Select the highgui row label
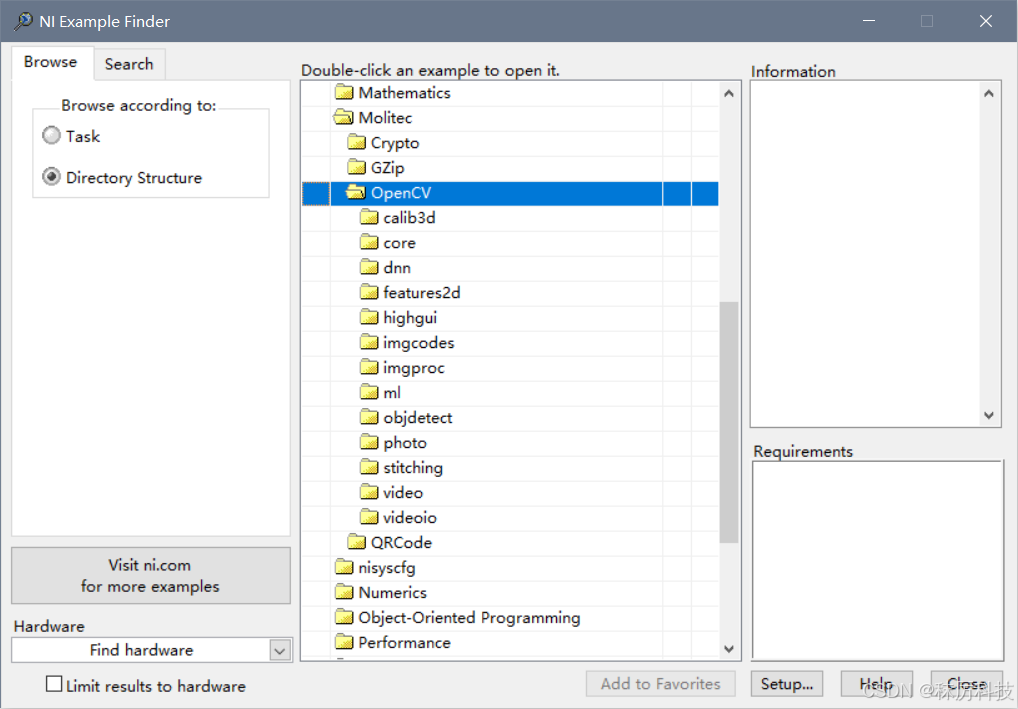 pos(410,317)
